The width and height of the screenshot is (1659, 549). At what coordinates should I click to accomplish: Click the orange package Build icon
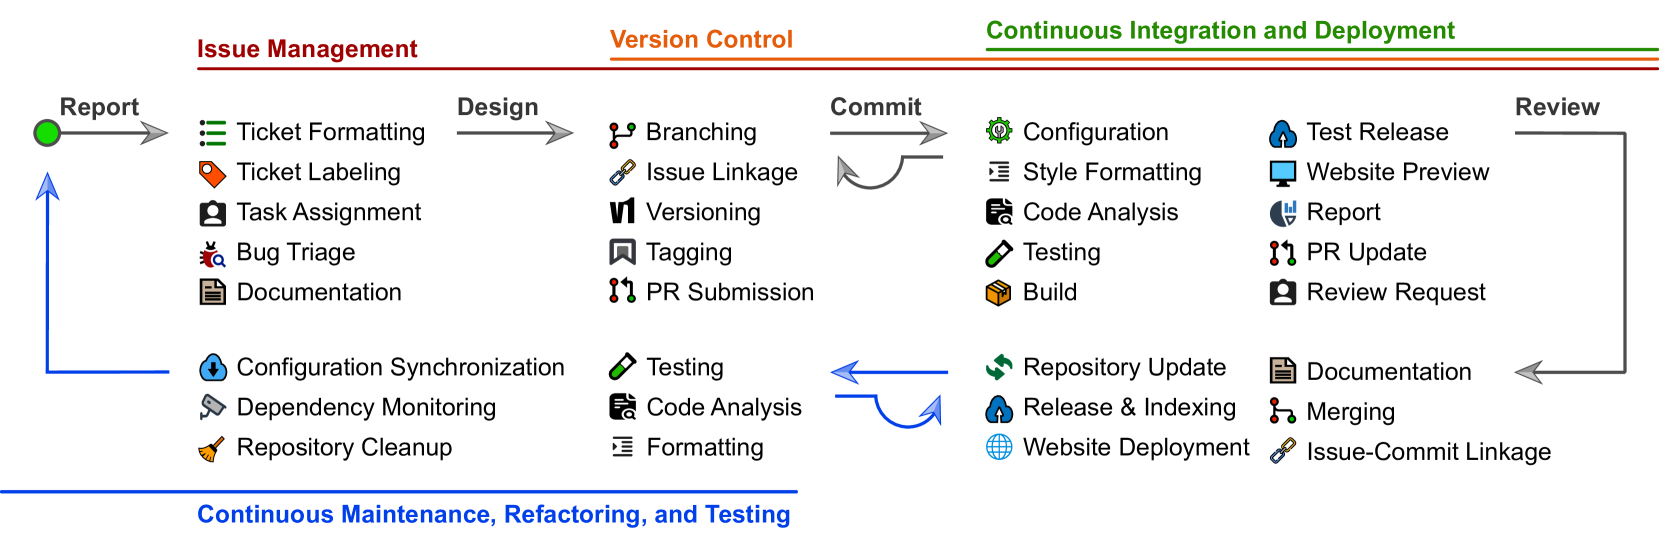point(999,293)
